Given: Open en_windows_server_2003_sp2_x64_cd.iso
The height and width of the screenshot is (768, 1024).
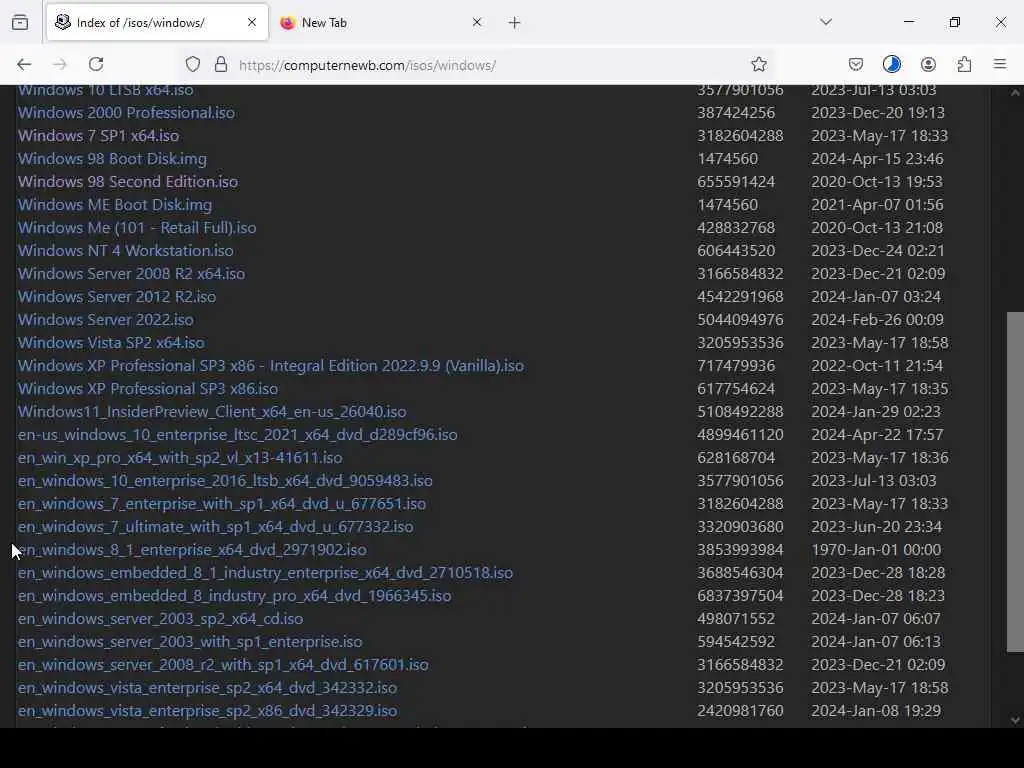Looking at the screenshot, I should (x=160, y=618).
